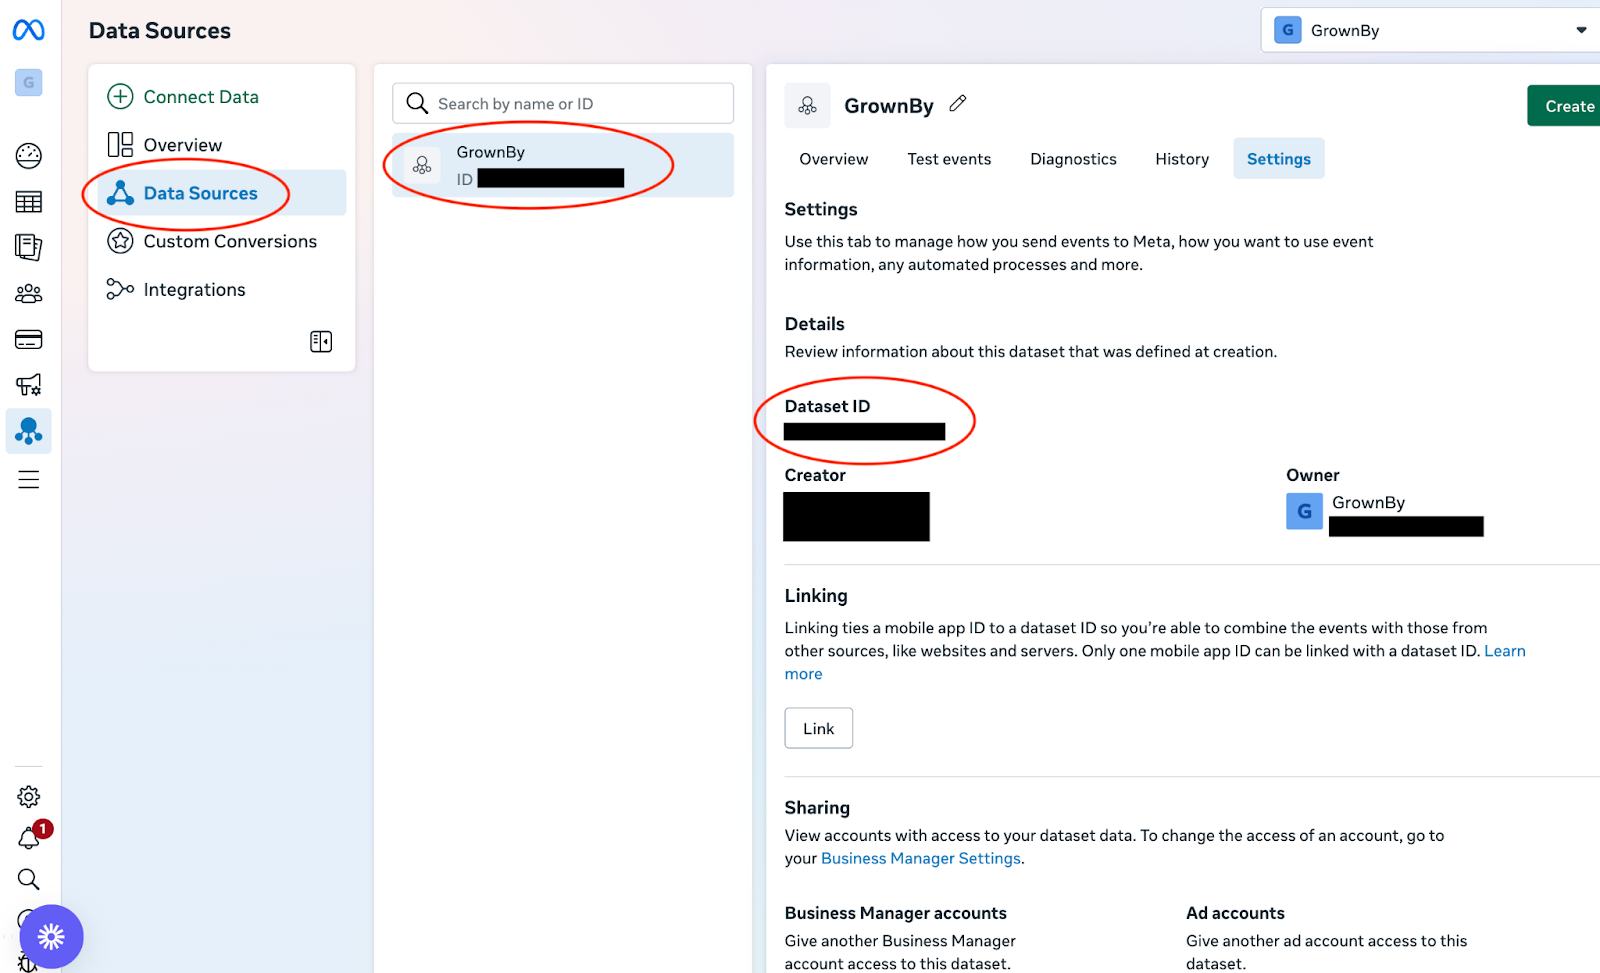Open the table grid icon in sidebar

tap(29, 202)
